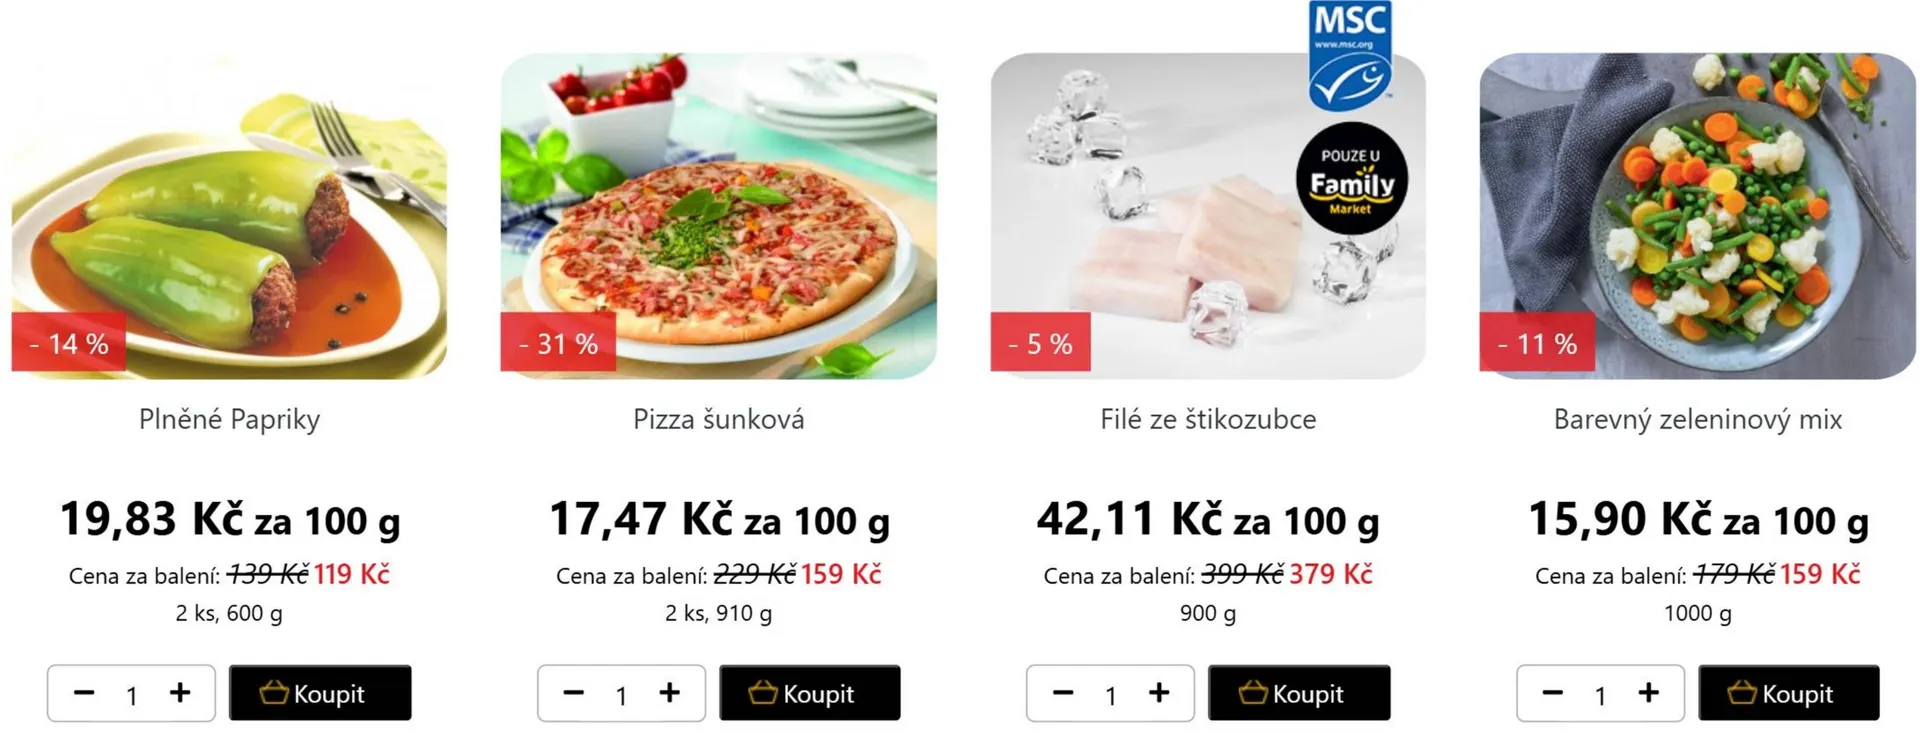Increase quantity of Filé ze štikozubce
Viewport: 1920px width, 737px height.
[1159, 693]
